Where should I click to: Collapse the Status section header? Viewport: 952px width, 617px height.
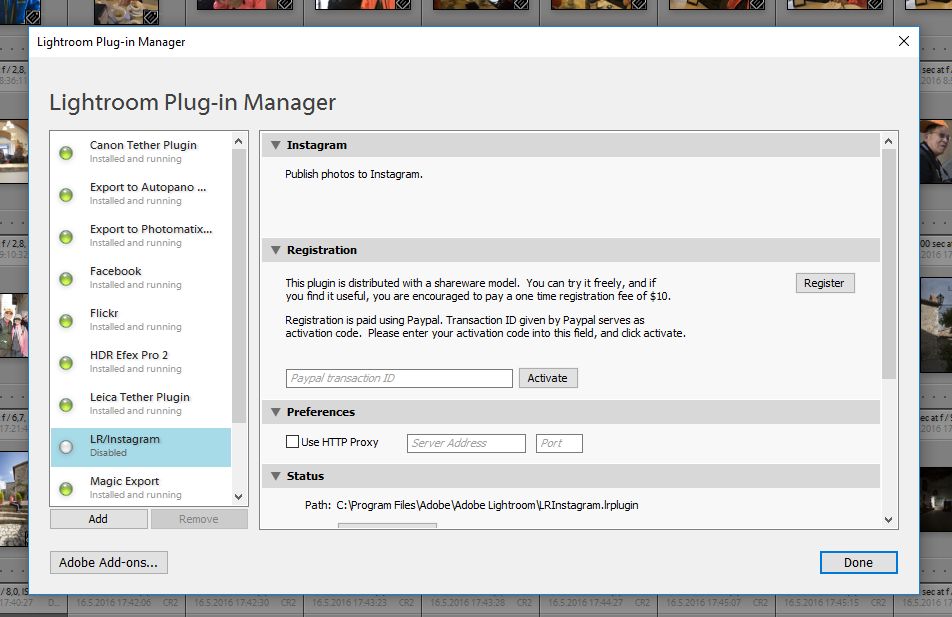(275, 476)
